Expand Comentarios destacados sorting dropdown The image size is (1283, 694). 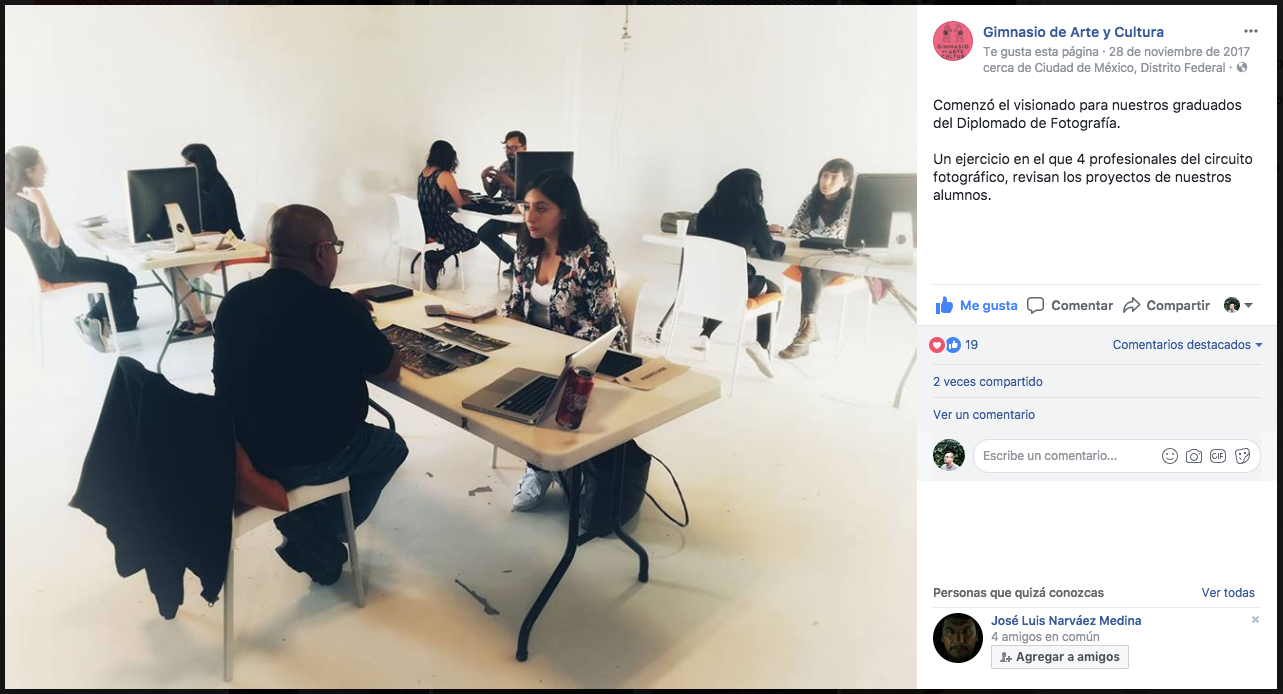tap(1187, 345)
